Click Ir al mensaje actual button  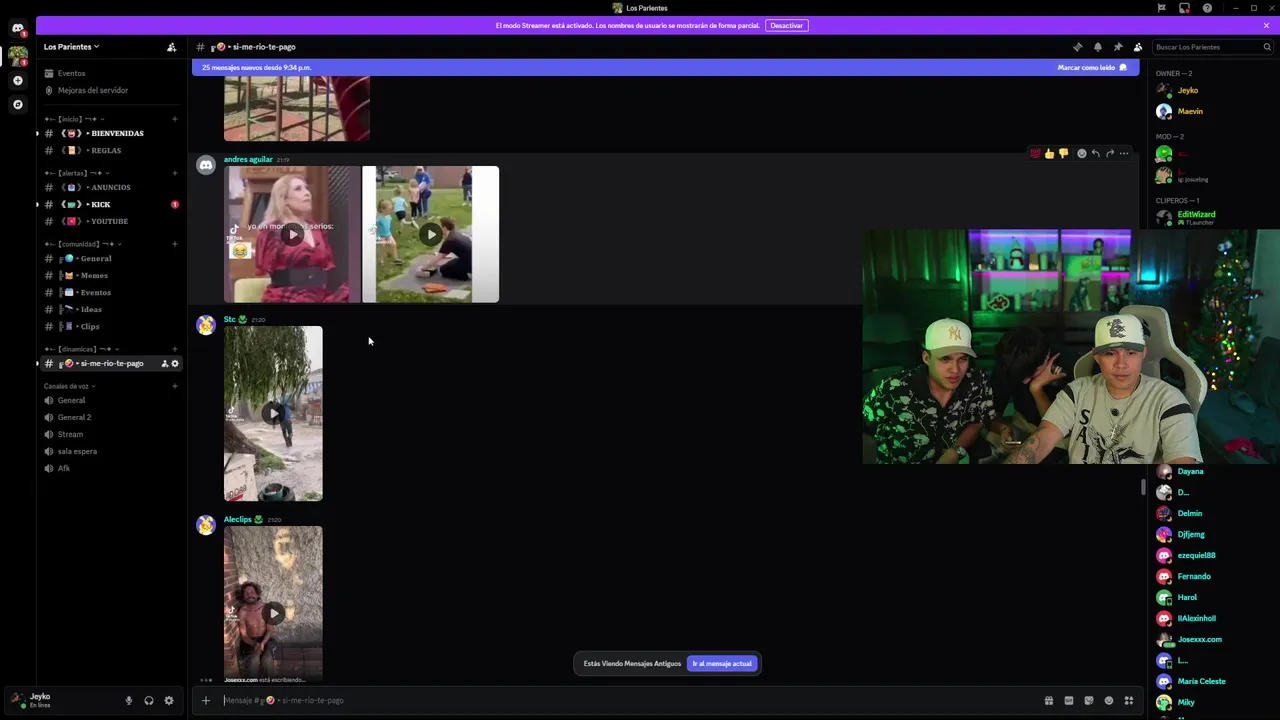click(722, 663)
